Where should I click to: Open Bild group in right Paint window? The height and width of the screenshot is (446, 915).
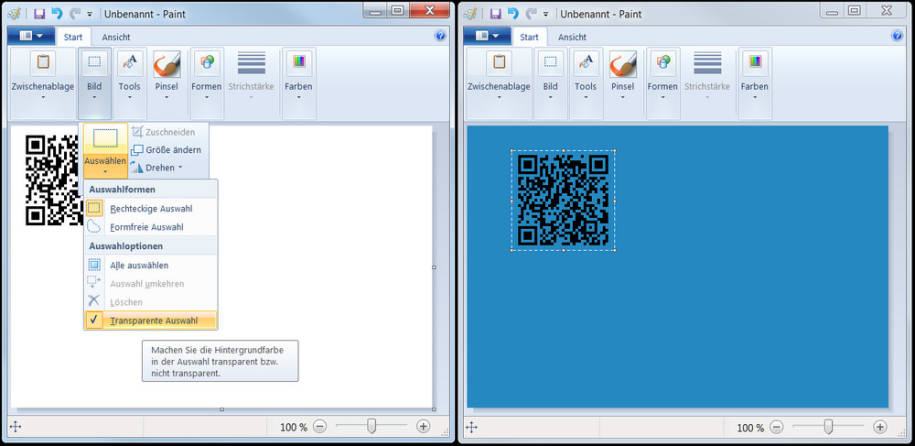(550, 83)
